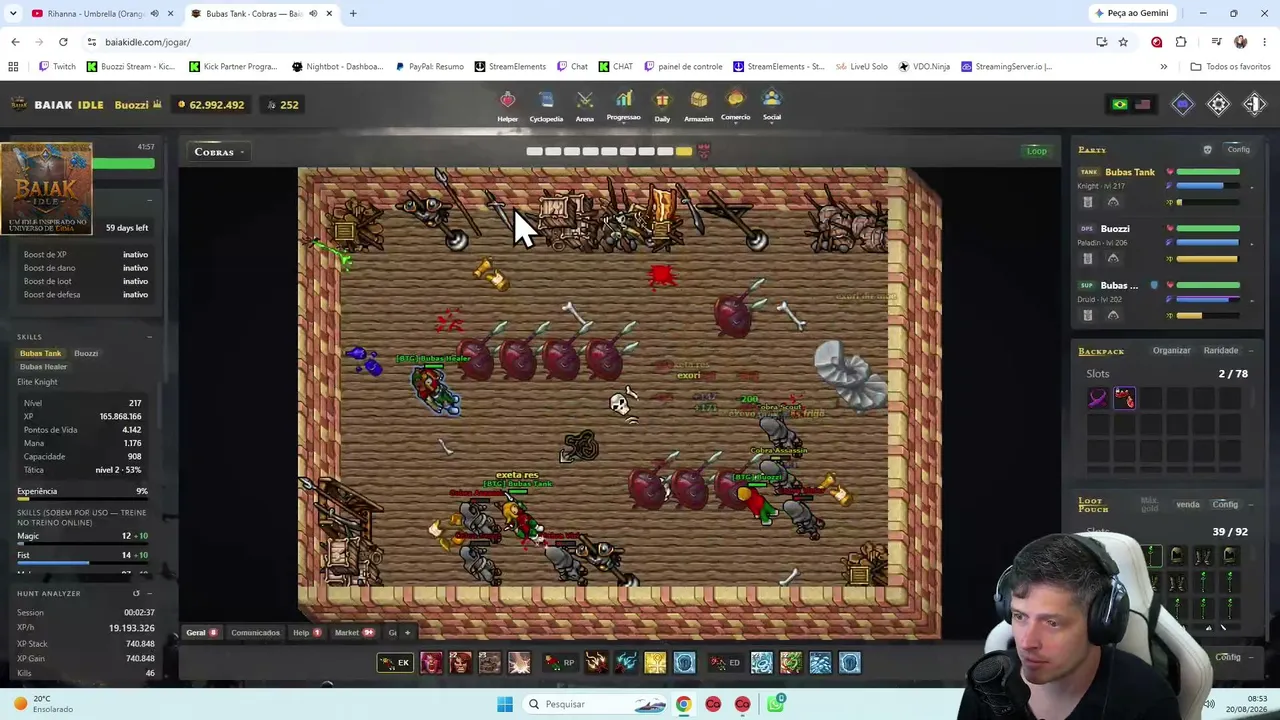The height and width of the screenshot is (720, 1280).
Task: Open the browser tab search dropdown
Action: coord(13,13)
